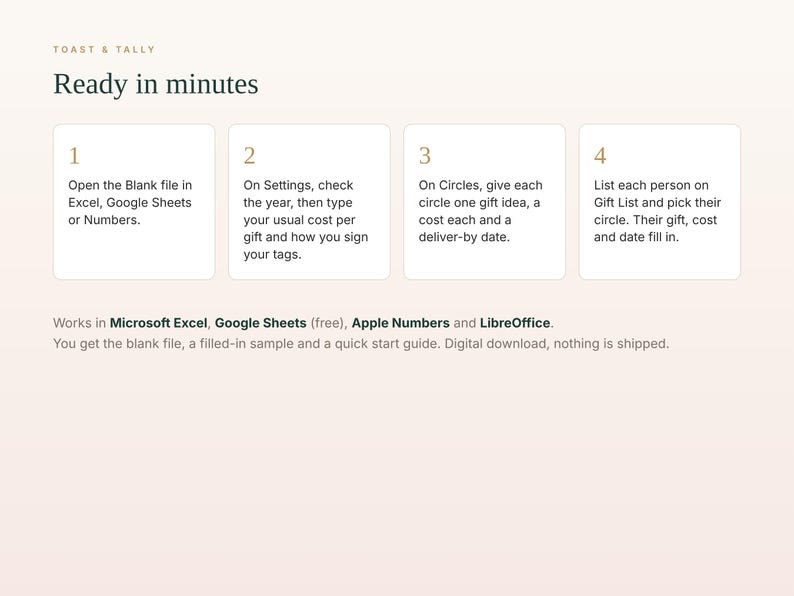Click the bold Apple Numbers text
This screenshot has height=596, width=794.
coord(401,323)
